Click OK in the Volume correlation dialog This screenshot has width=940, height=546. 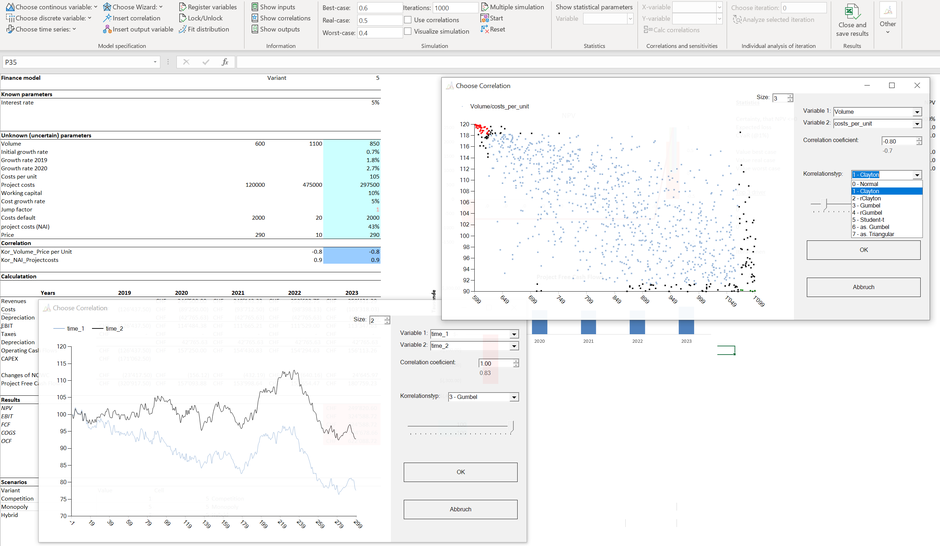[x=863, y=250]
